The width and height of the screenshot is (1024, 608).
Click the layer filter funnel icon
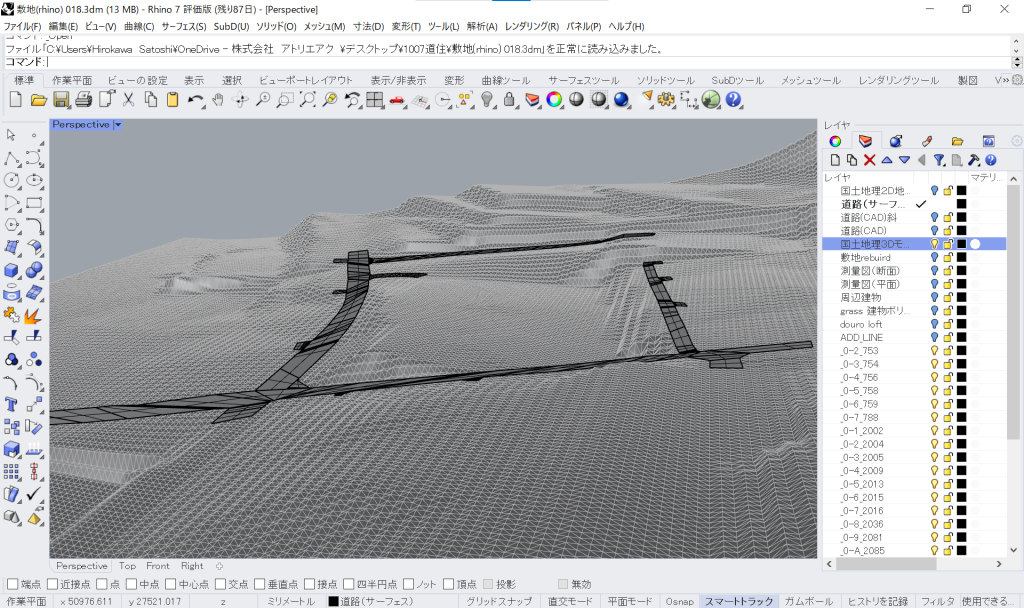click(939, 160)
